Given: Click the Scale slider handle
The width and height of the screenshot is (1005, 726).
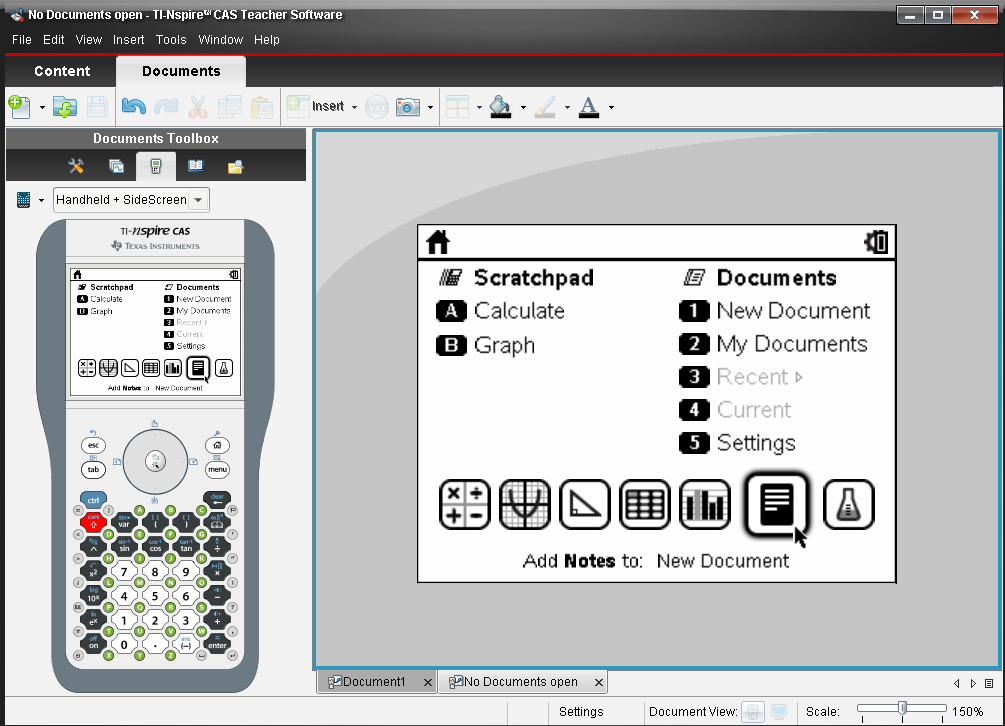Looking at the screenshot, I should 902,709.
